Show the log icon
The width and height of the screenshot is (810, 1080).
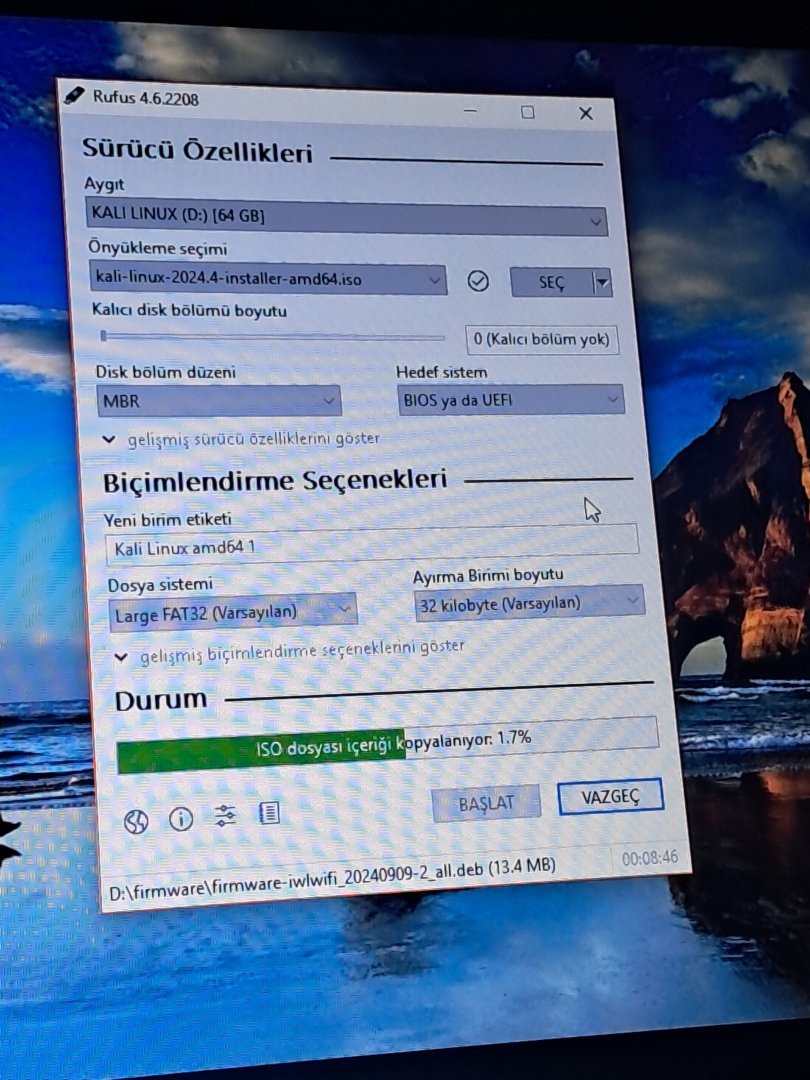click(269, 813)
